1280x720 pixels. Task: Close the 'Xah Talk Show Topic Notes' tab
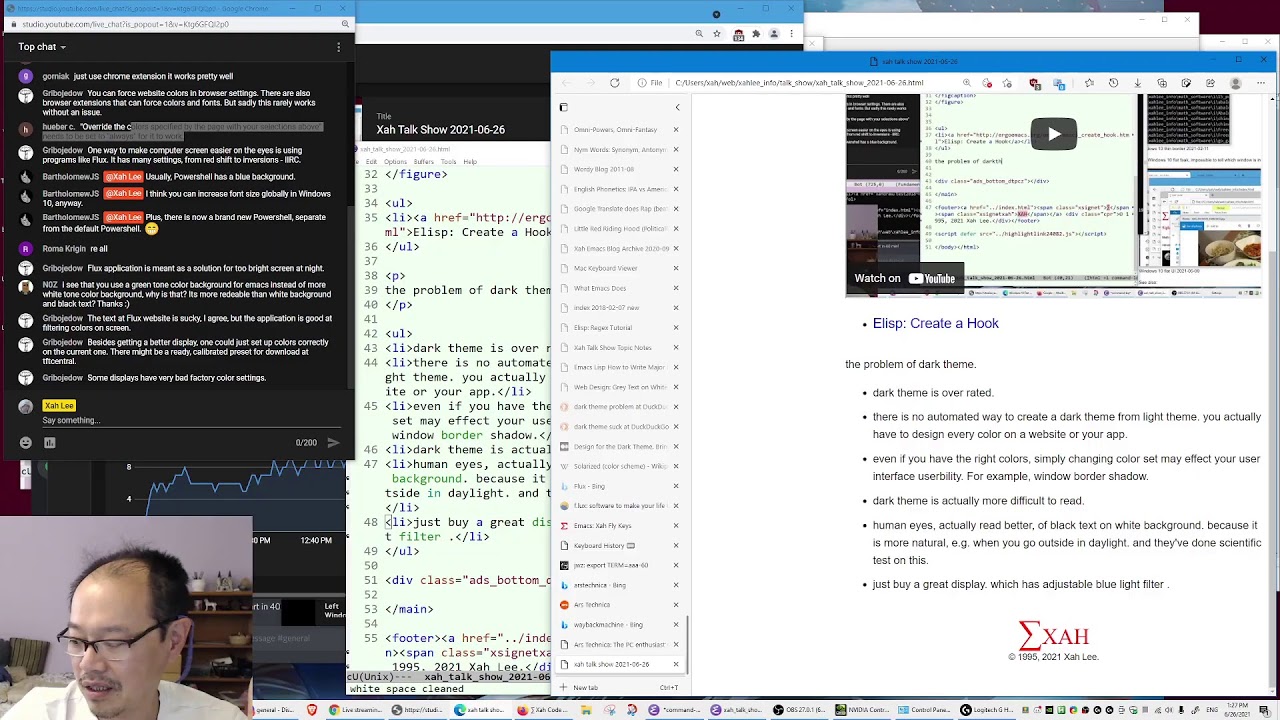(675, 347)
